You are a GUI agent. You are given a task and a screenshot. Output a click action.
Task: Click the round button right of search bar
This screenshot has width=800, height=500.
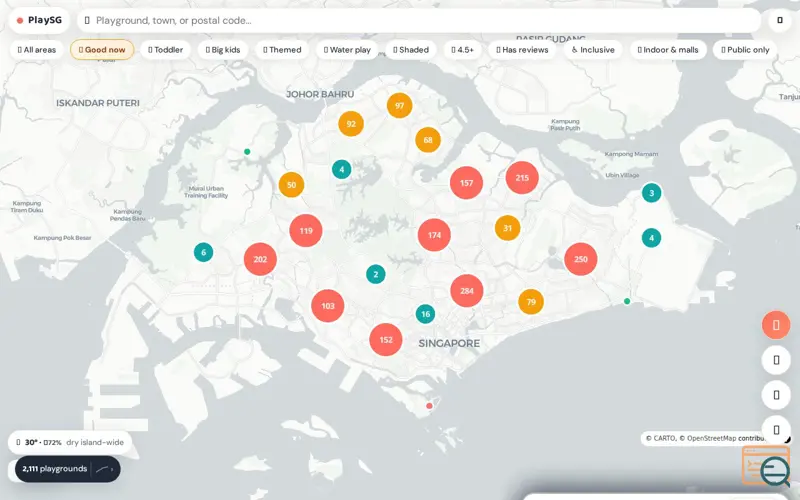pos(780,20)
